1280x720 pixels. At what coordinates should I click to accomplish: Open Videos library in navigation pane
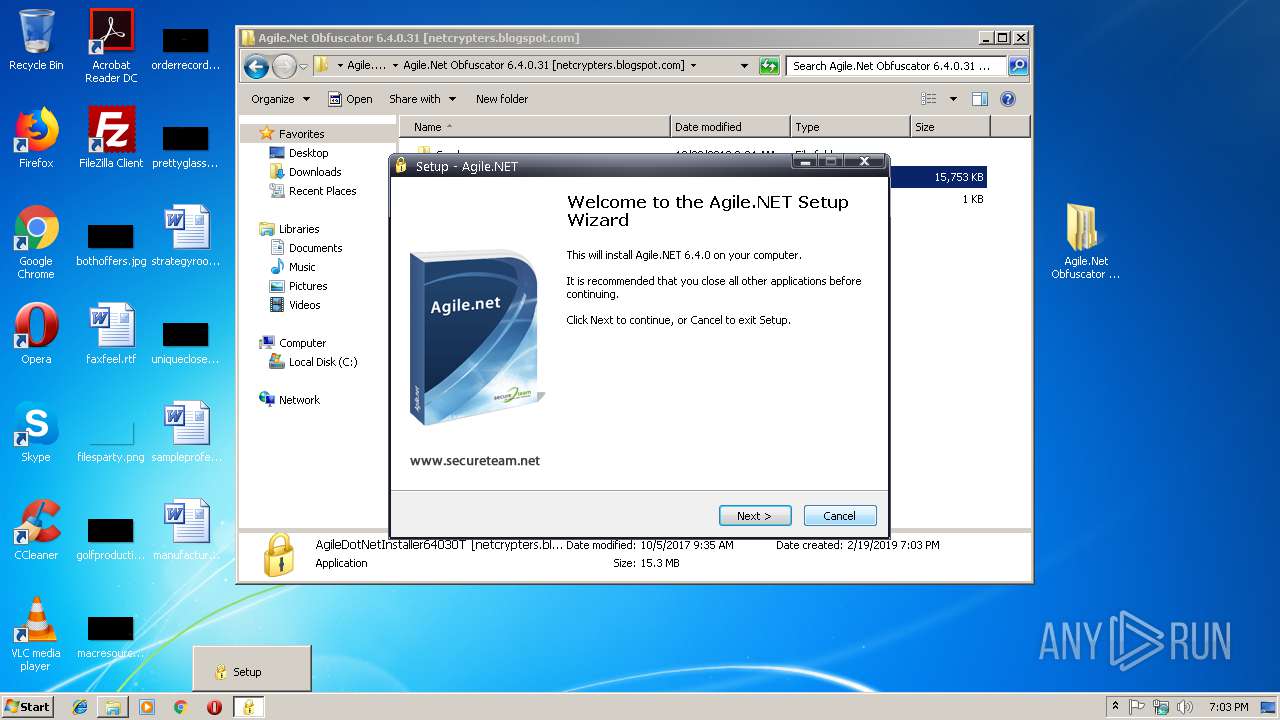pyautogui.click(x=304, y=305)
